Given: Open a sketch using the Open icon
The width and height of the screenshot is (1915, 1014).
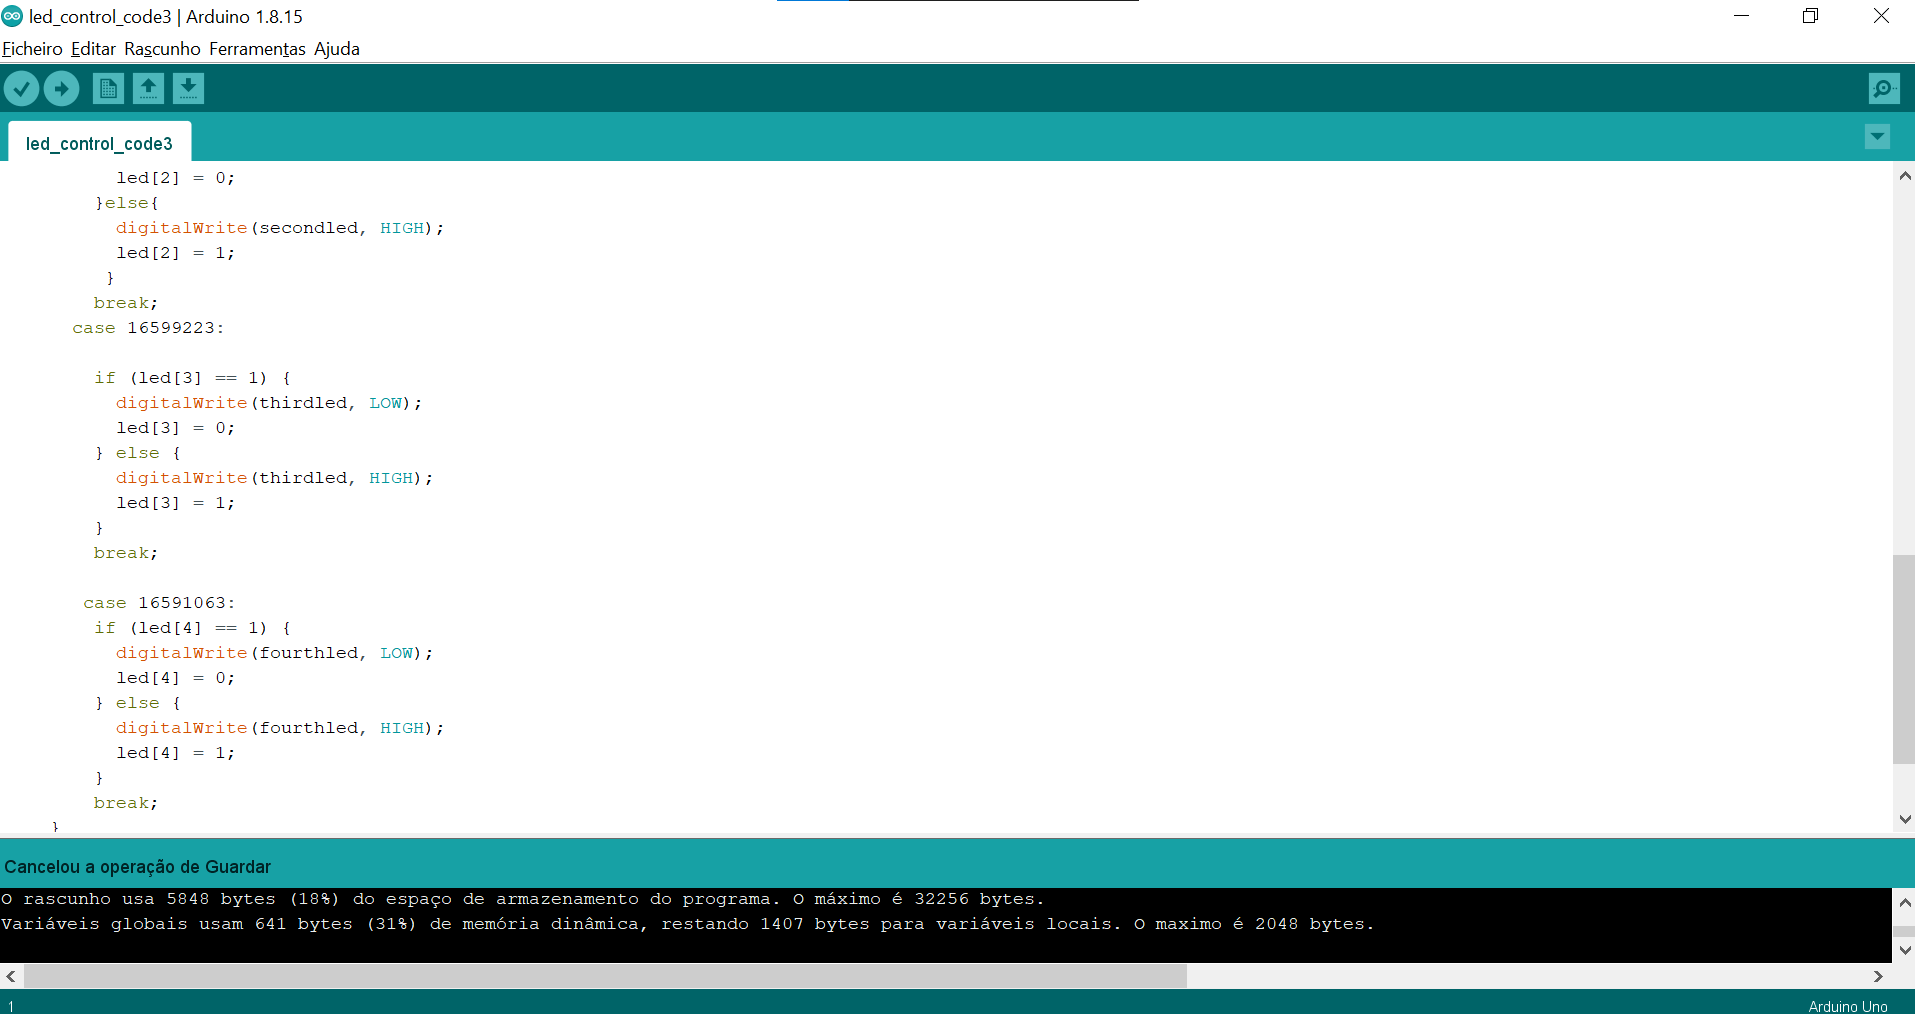Looking at the screenshot, I should tap(147, 88).
